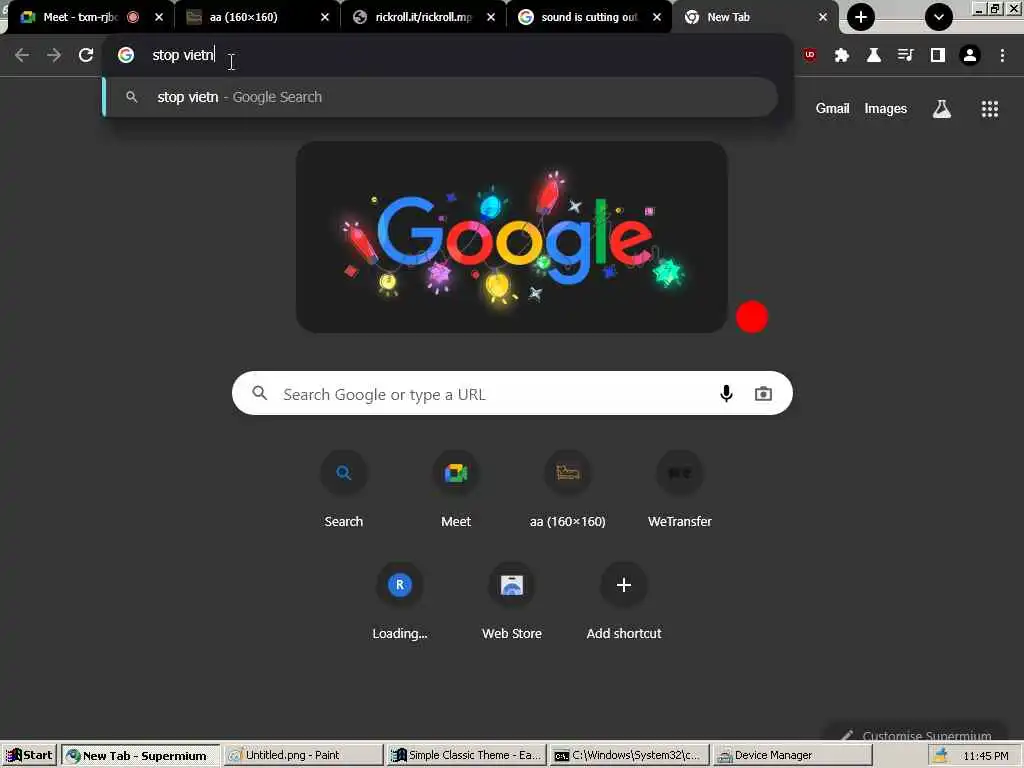Switch to the Meet tab

(x=78, y=17)
